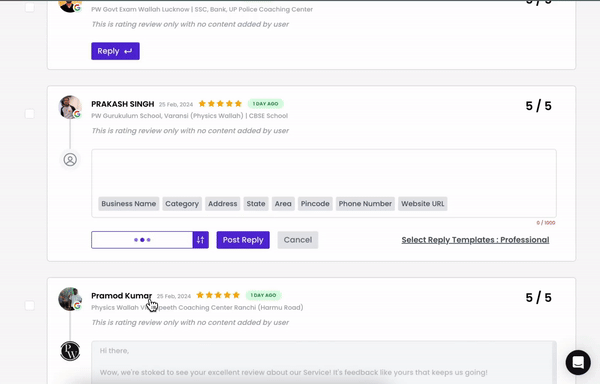Click the Reply button on the PW Govt Exam Wallah review
Viewport: 600px width, 384px height.
115,51
